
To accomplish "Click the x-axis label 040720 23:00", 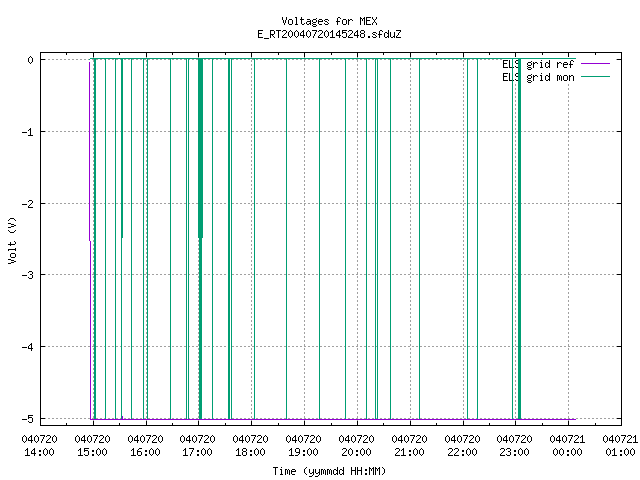I will pyautogui.click(x=515, y=446).
